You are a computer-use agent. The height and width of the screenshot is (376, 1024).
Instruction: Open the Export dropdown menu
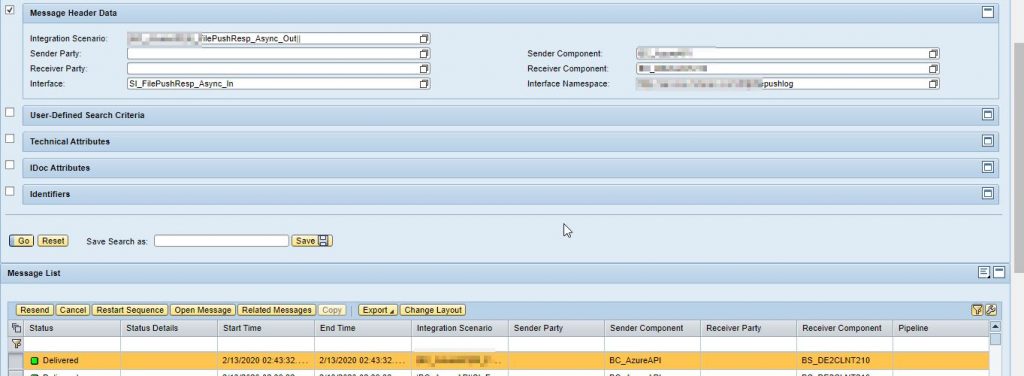378,310
